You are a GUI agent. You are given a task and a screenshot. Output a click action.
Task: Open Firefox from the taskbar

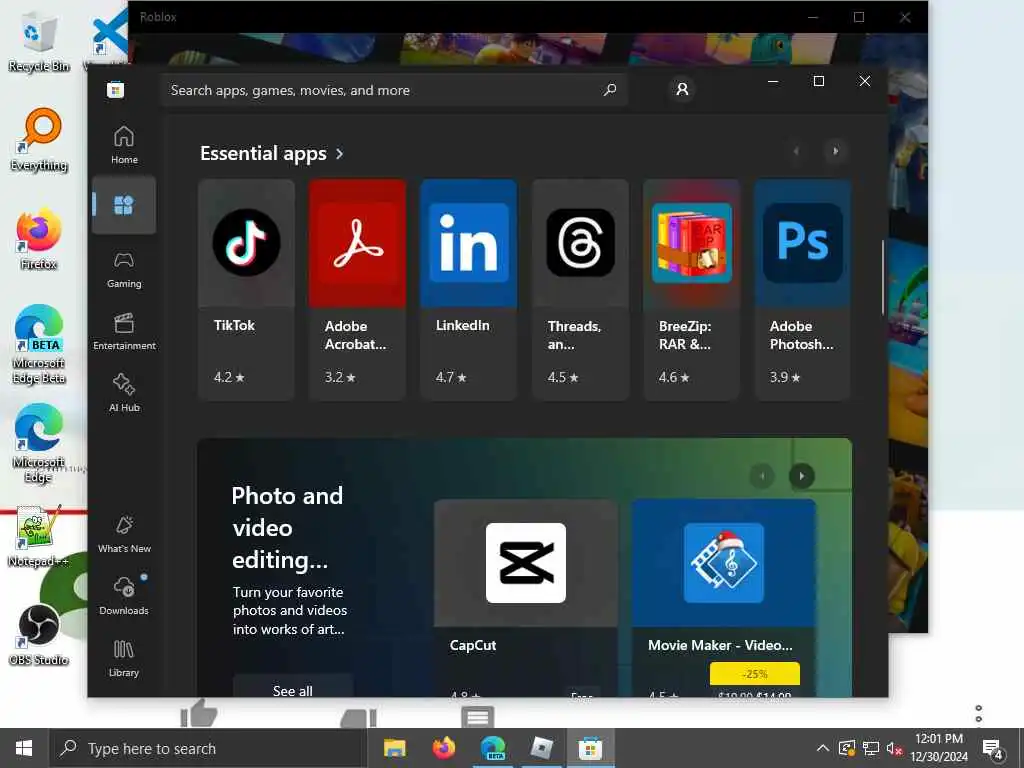click(x=444, y=748)
